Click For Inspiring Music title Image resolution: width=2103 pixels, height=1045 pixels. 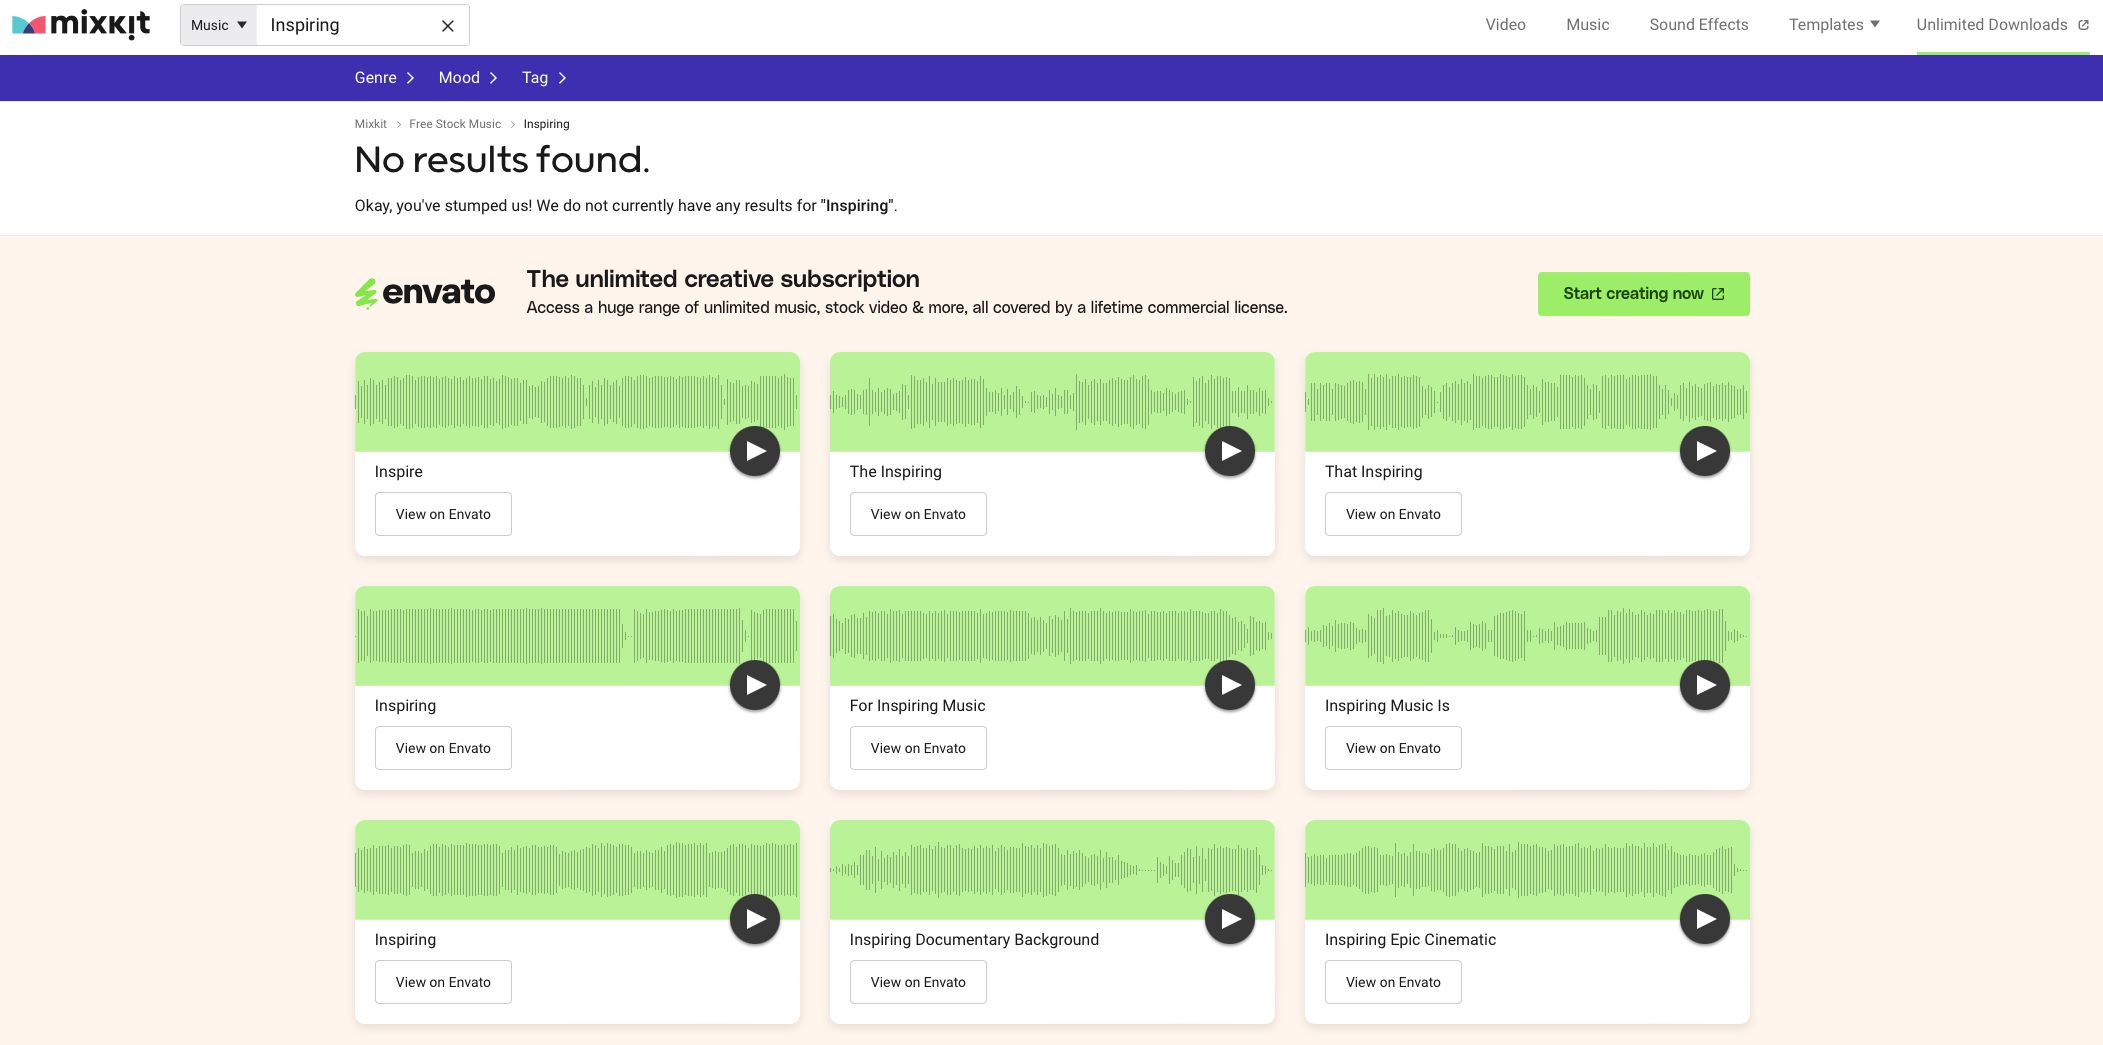tap(918, 706)
